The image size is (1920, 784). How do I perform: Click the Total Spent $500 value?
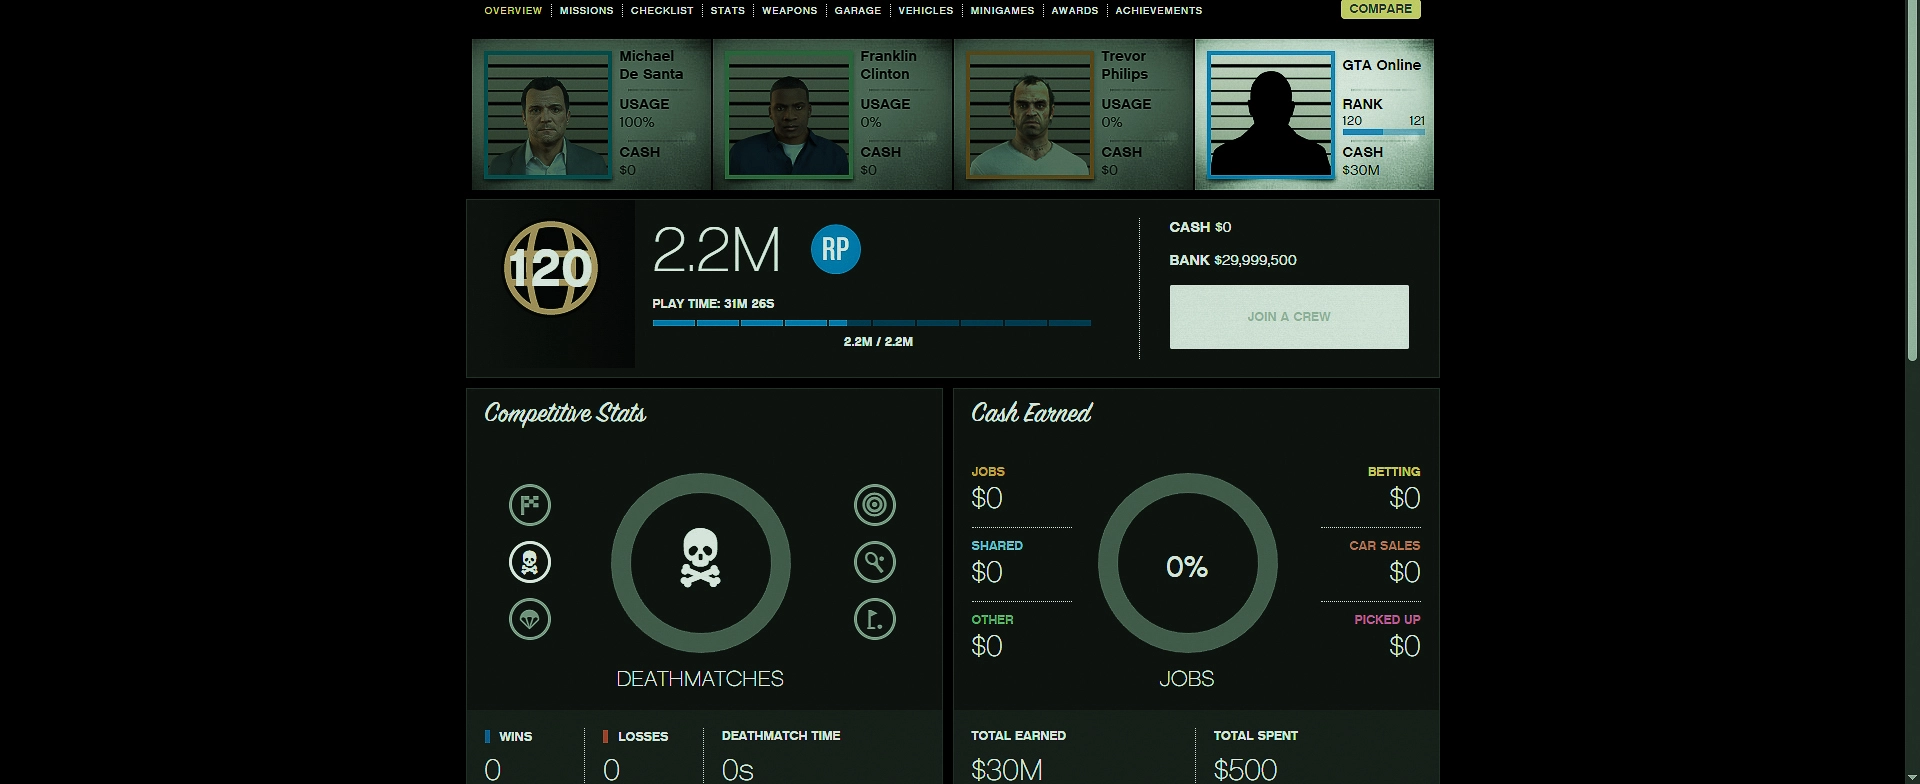pos(1245,770)
